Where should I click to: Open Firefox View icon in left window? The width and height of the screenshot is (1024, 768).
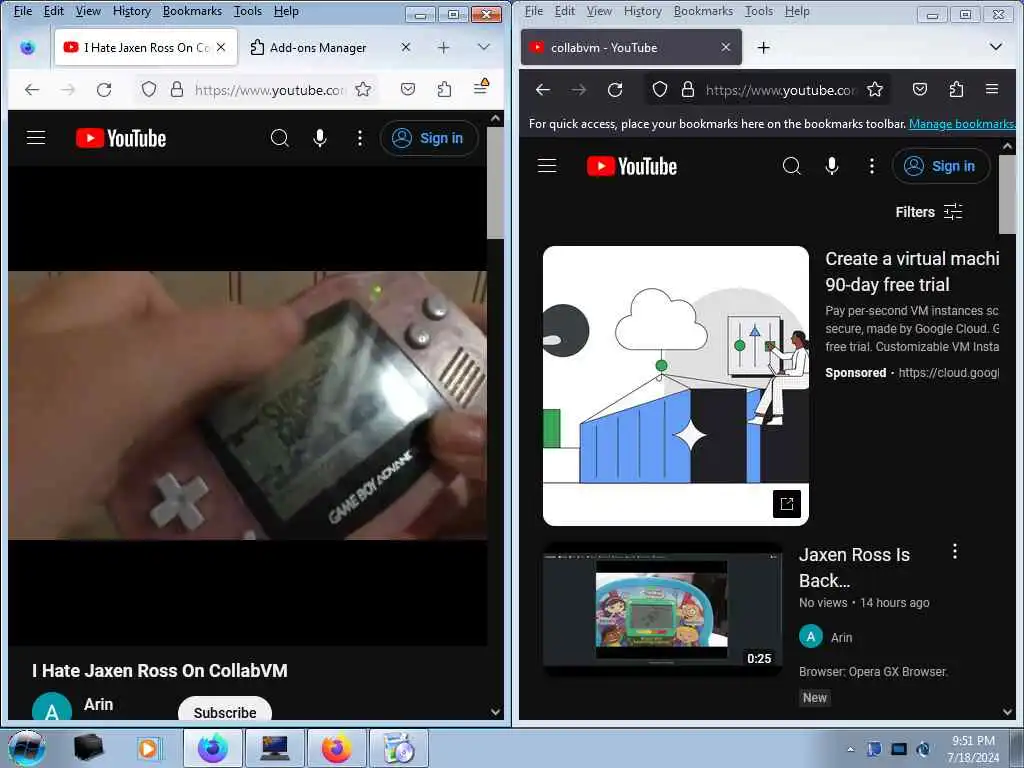[x=27, y=48]
